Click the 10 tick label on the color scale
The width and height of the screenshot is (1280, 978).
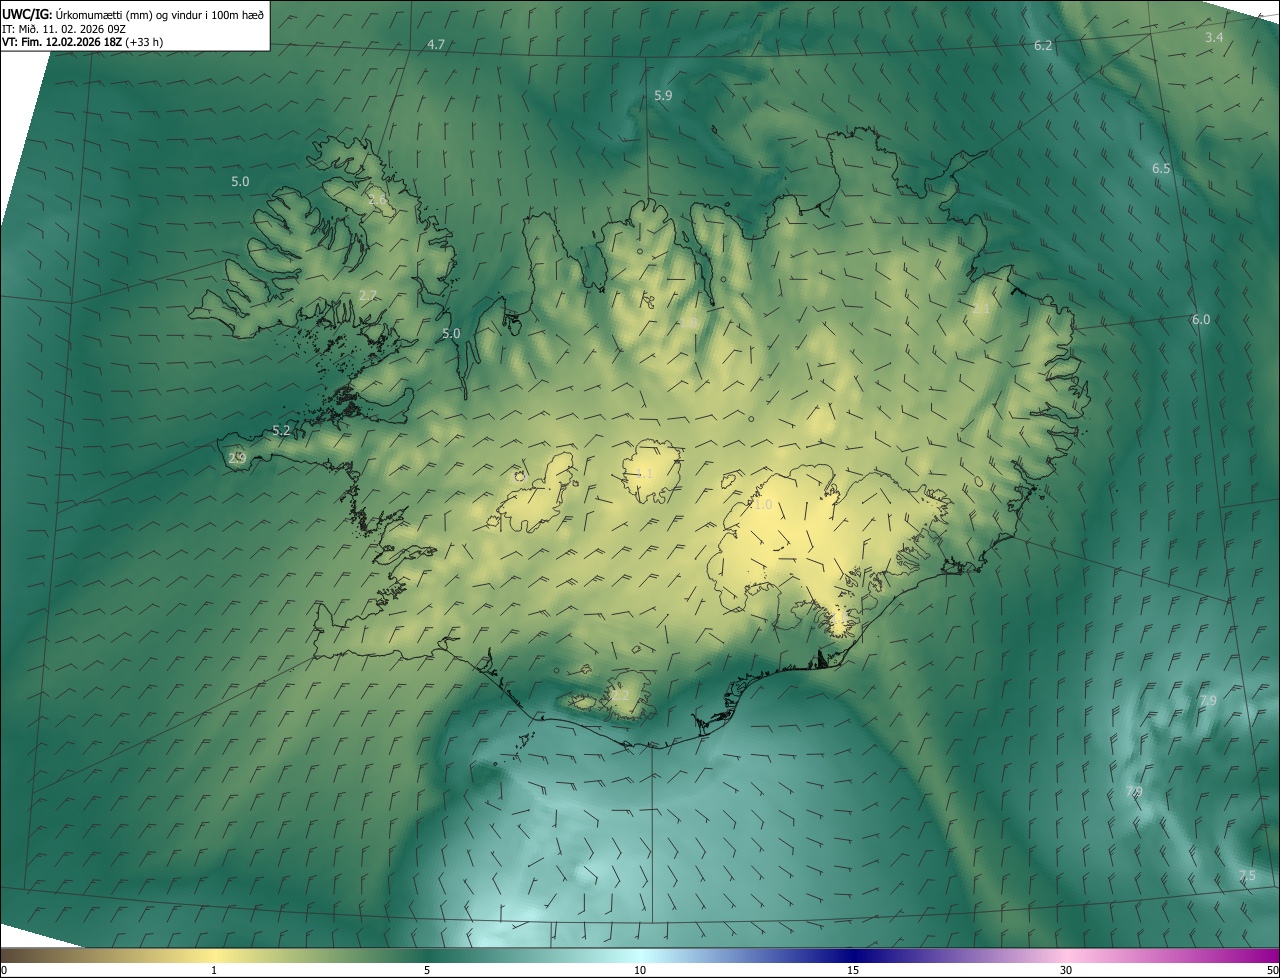[640, 970]
